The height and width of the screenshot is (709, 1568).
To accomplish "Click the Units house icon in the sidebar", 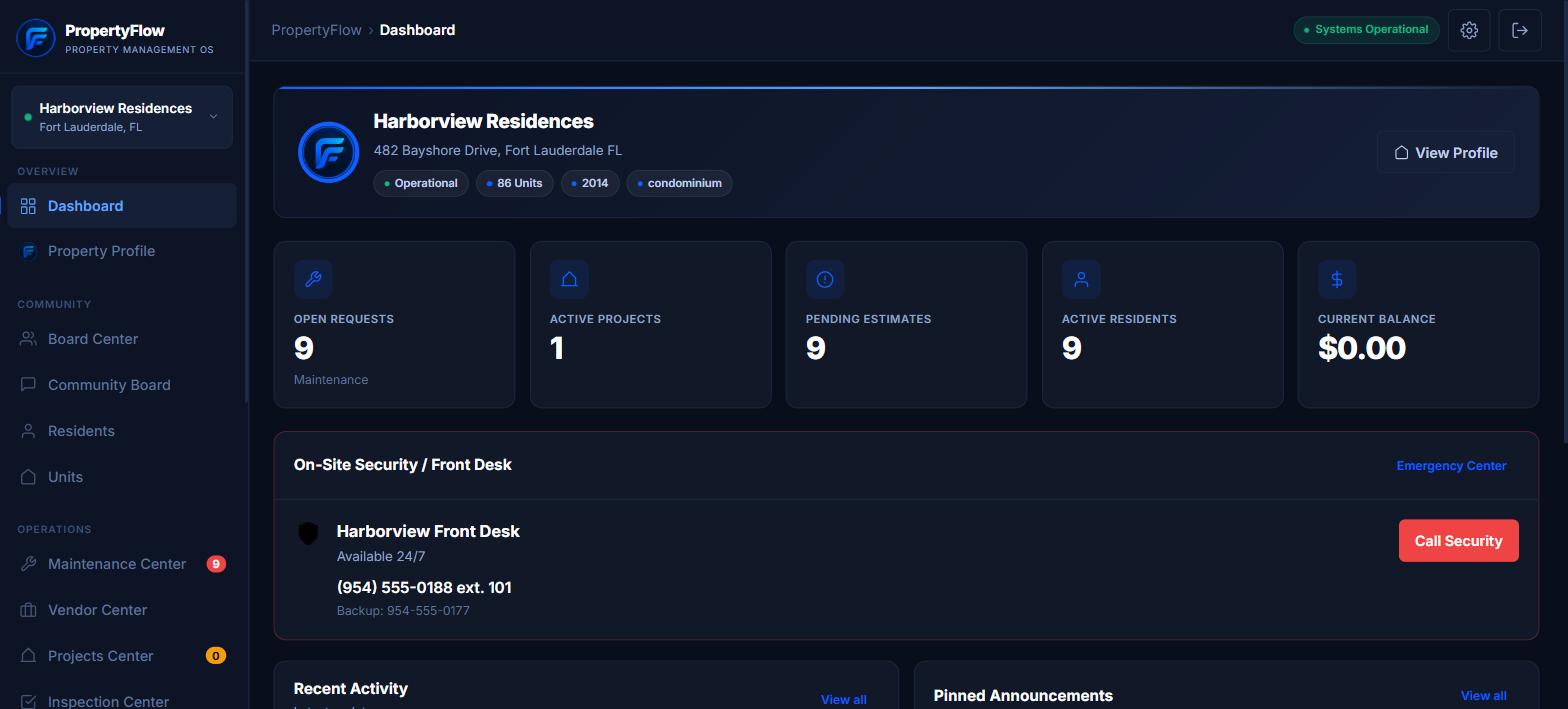I will pyautogui.click(x=28, y=477).
